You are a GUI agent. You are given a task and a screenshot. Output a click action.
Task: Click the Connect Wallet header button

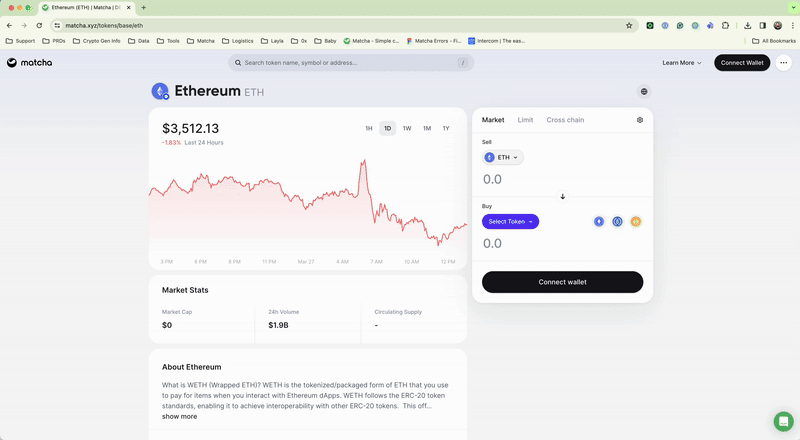pos(742,63)
